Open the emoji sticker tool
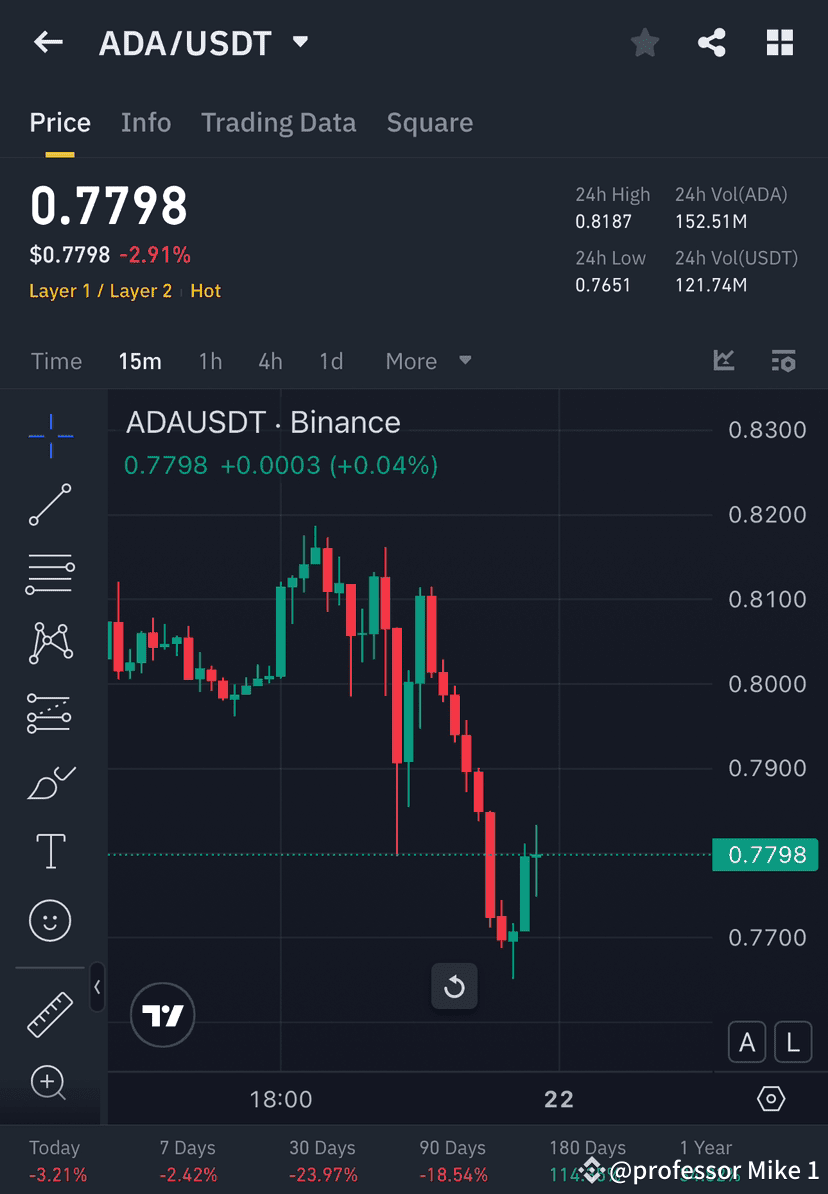 tap(50, 920)
